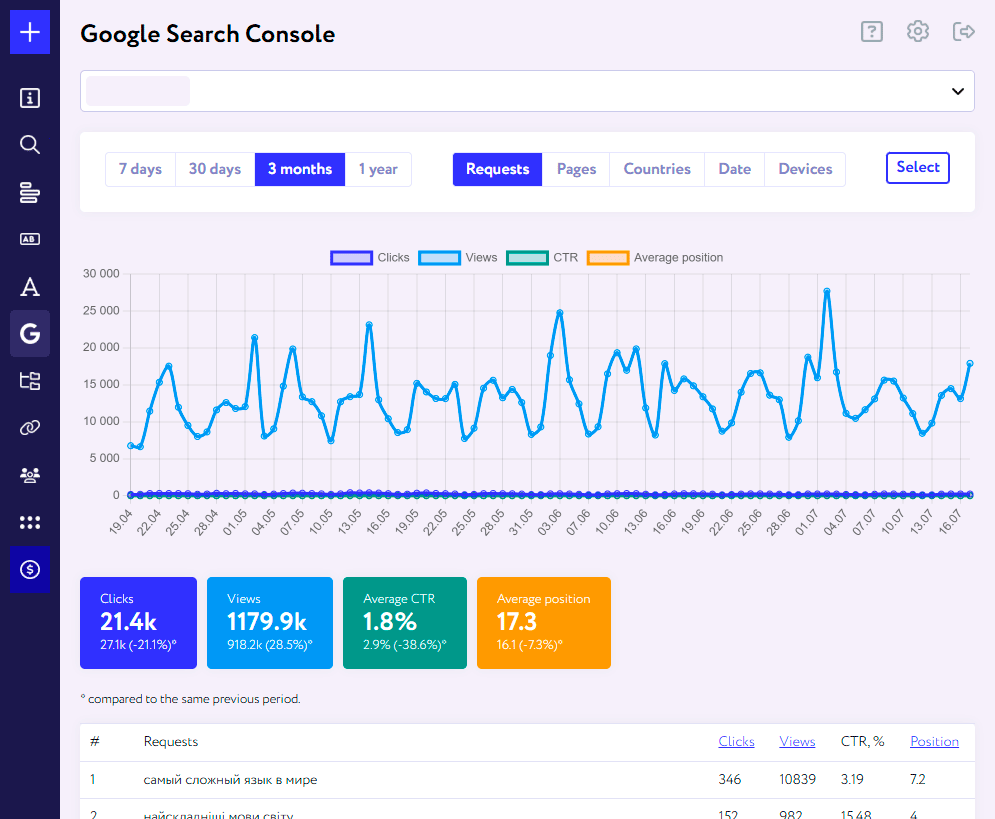
Task: Open the settings gear icon
Action: pos(918,31)
